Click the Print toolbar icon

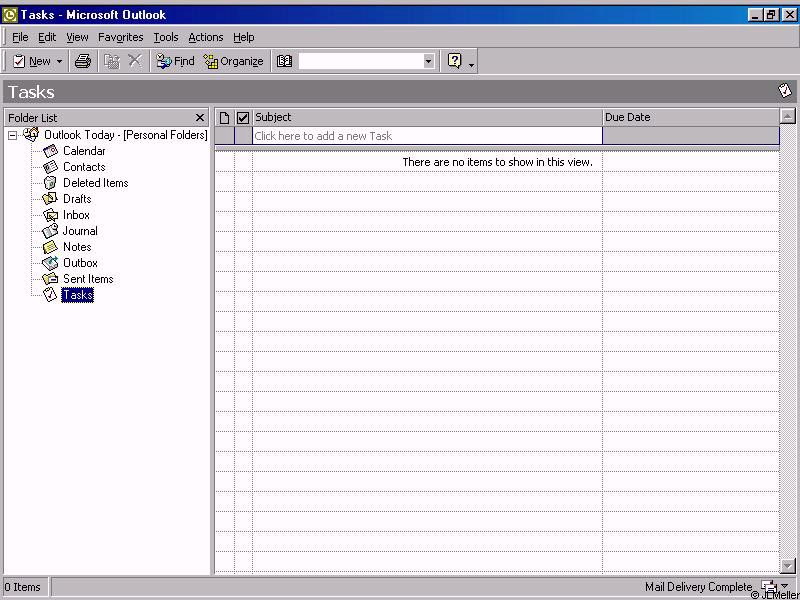83,61
